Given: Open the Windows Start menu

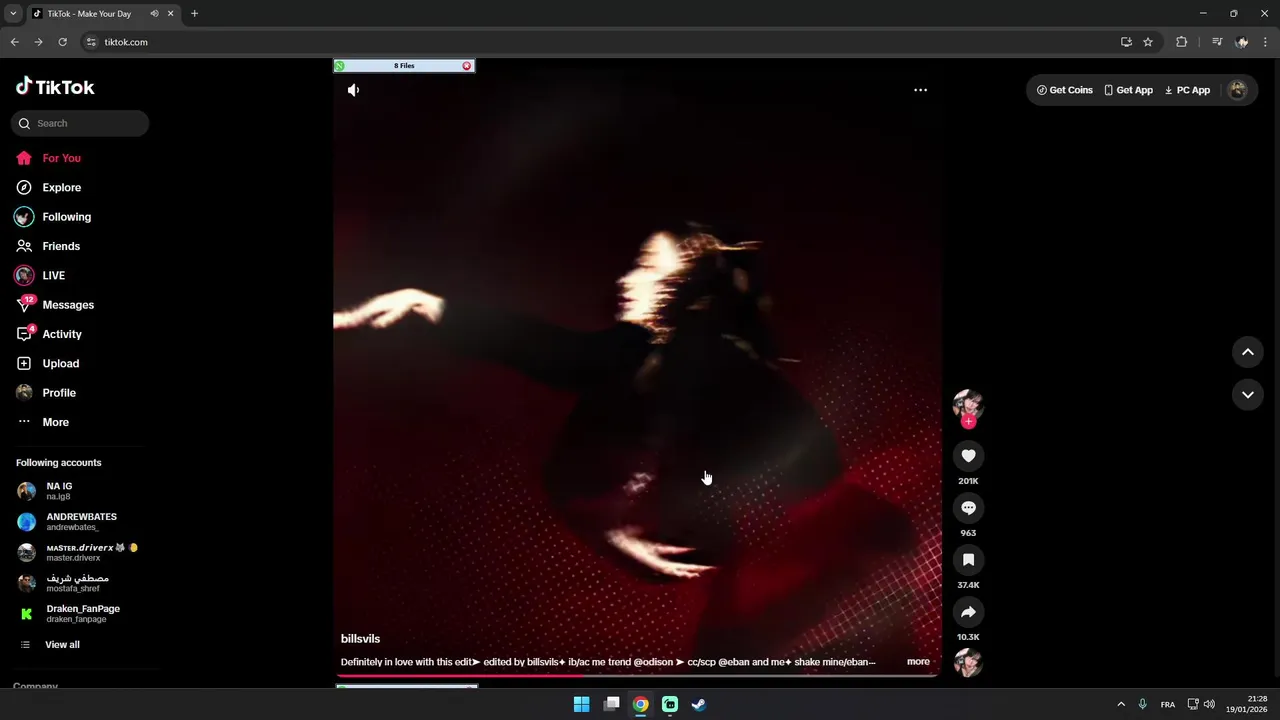Looking at the screenshot, I should (581, 704).
